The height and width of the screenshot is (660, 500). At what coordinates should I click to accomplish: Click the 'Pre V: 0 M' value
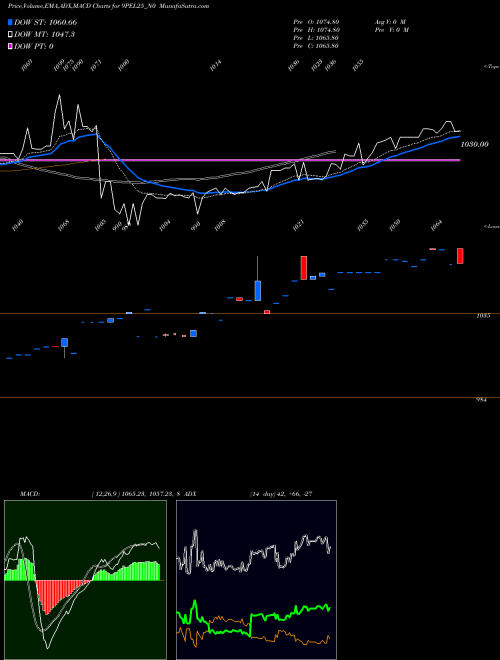(393, 30)
